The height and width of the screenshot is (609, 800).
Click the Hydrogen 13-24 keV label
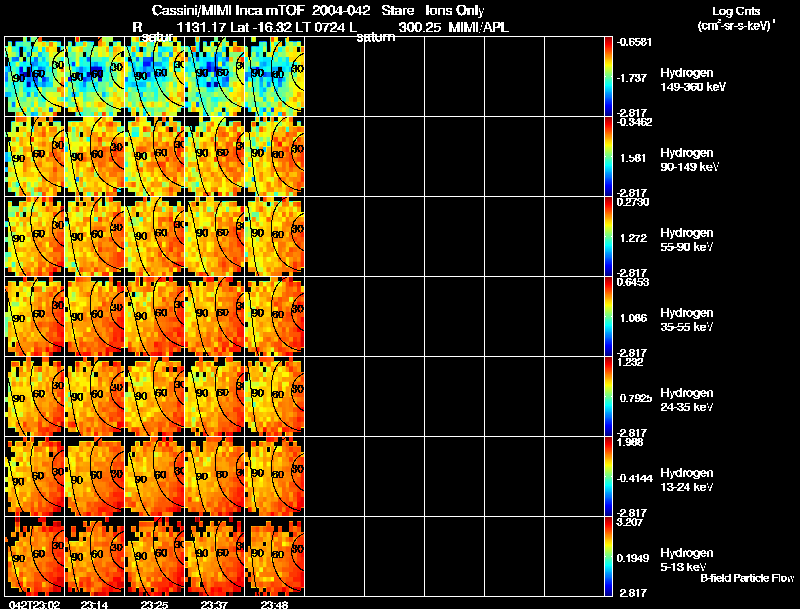tap(687, 480)
